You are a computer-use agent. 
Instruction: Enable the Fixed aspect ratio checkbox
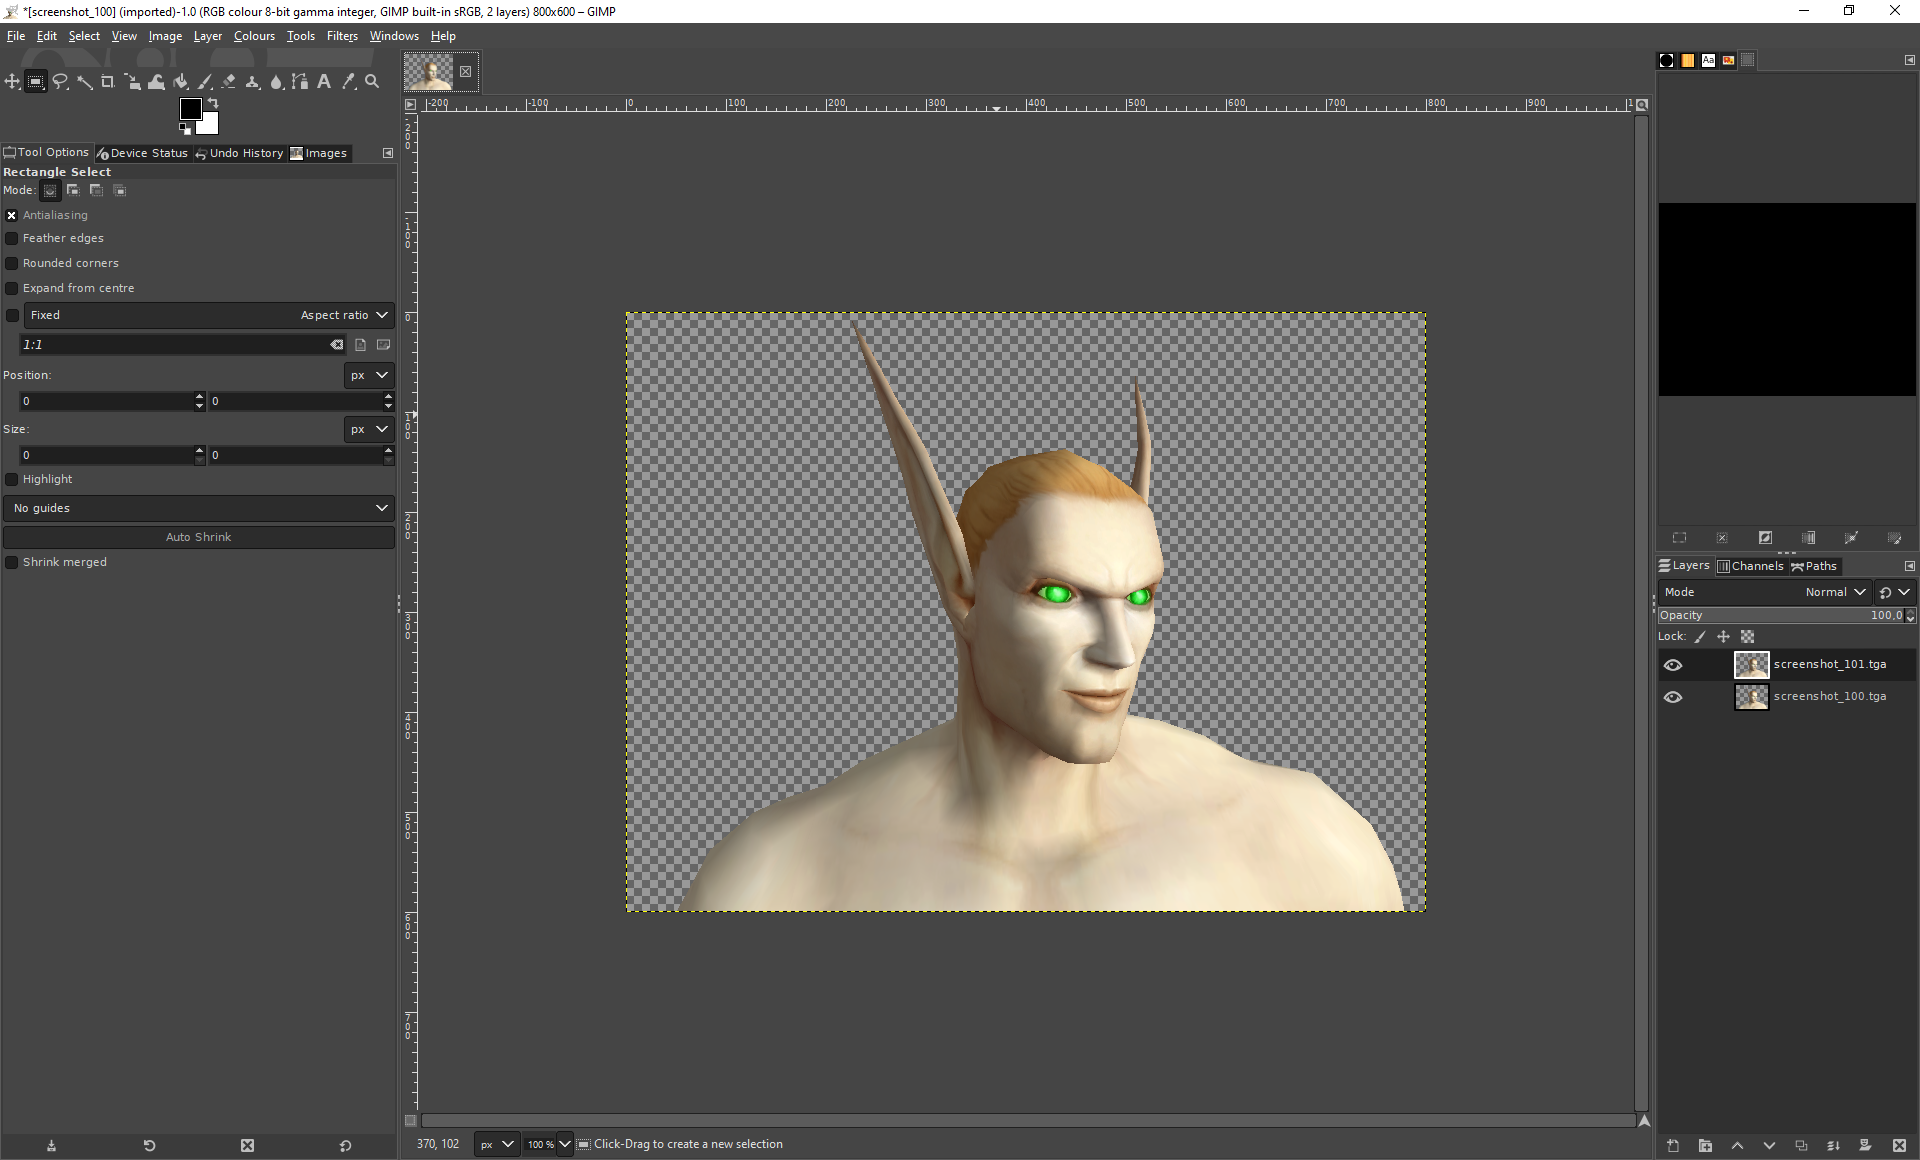pos(12,315)
